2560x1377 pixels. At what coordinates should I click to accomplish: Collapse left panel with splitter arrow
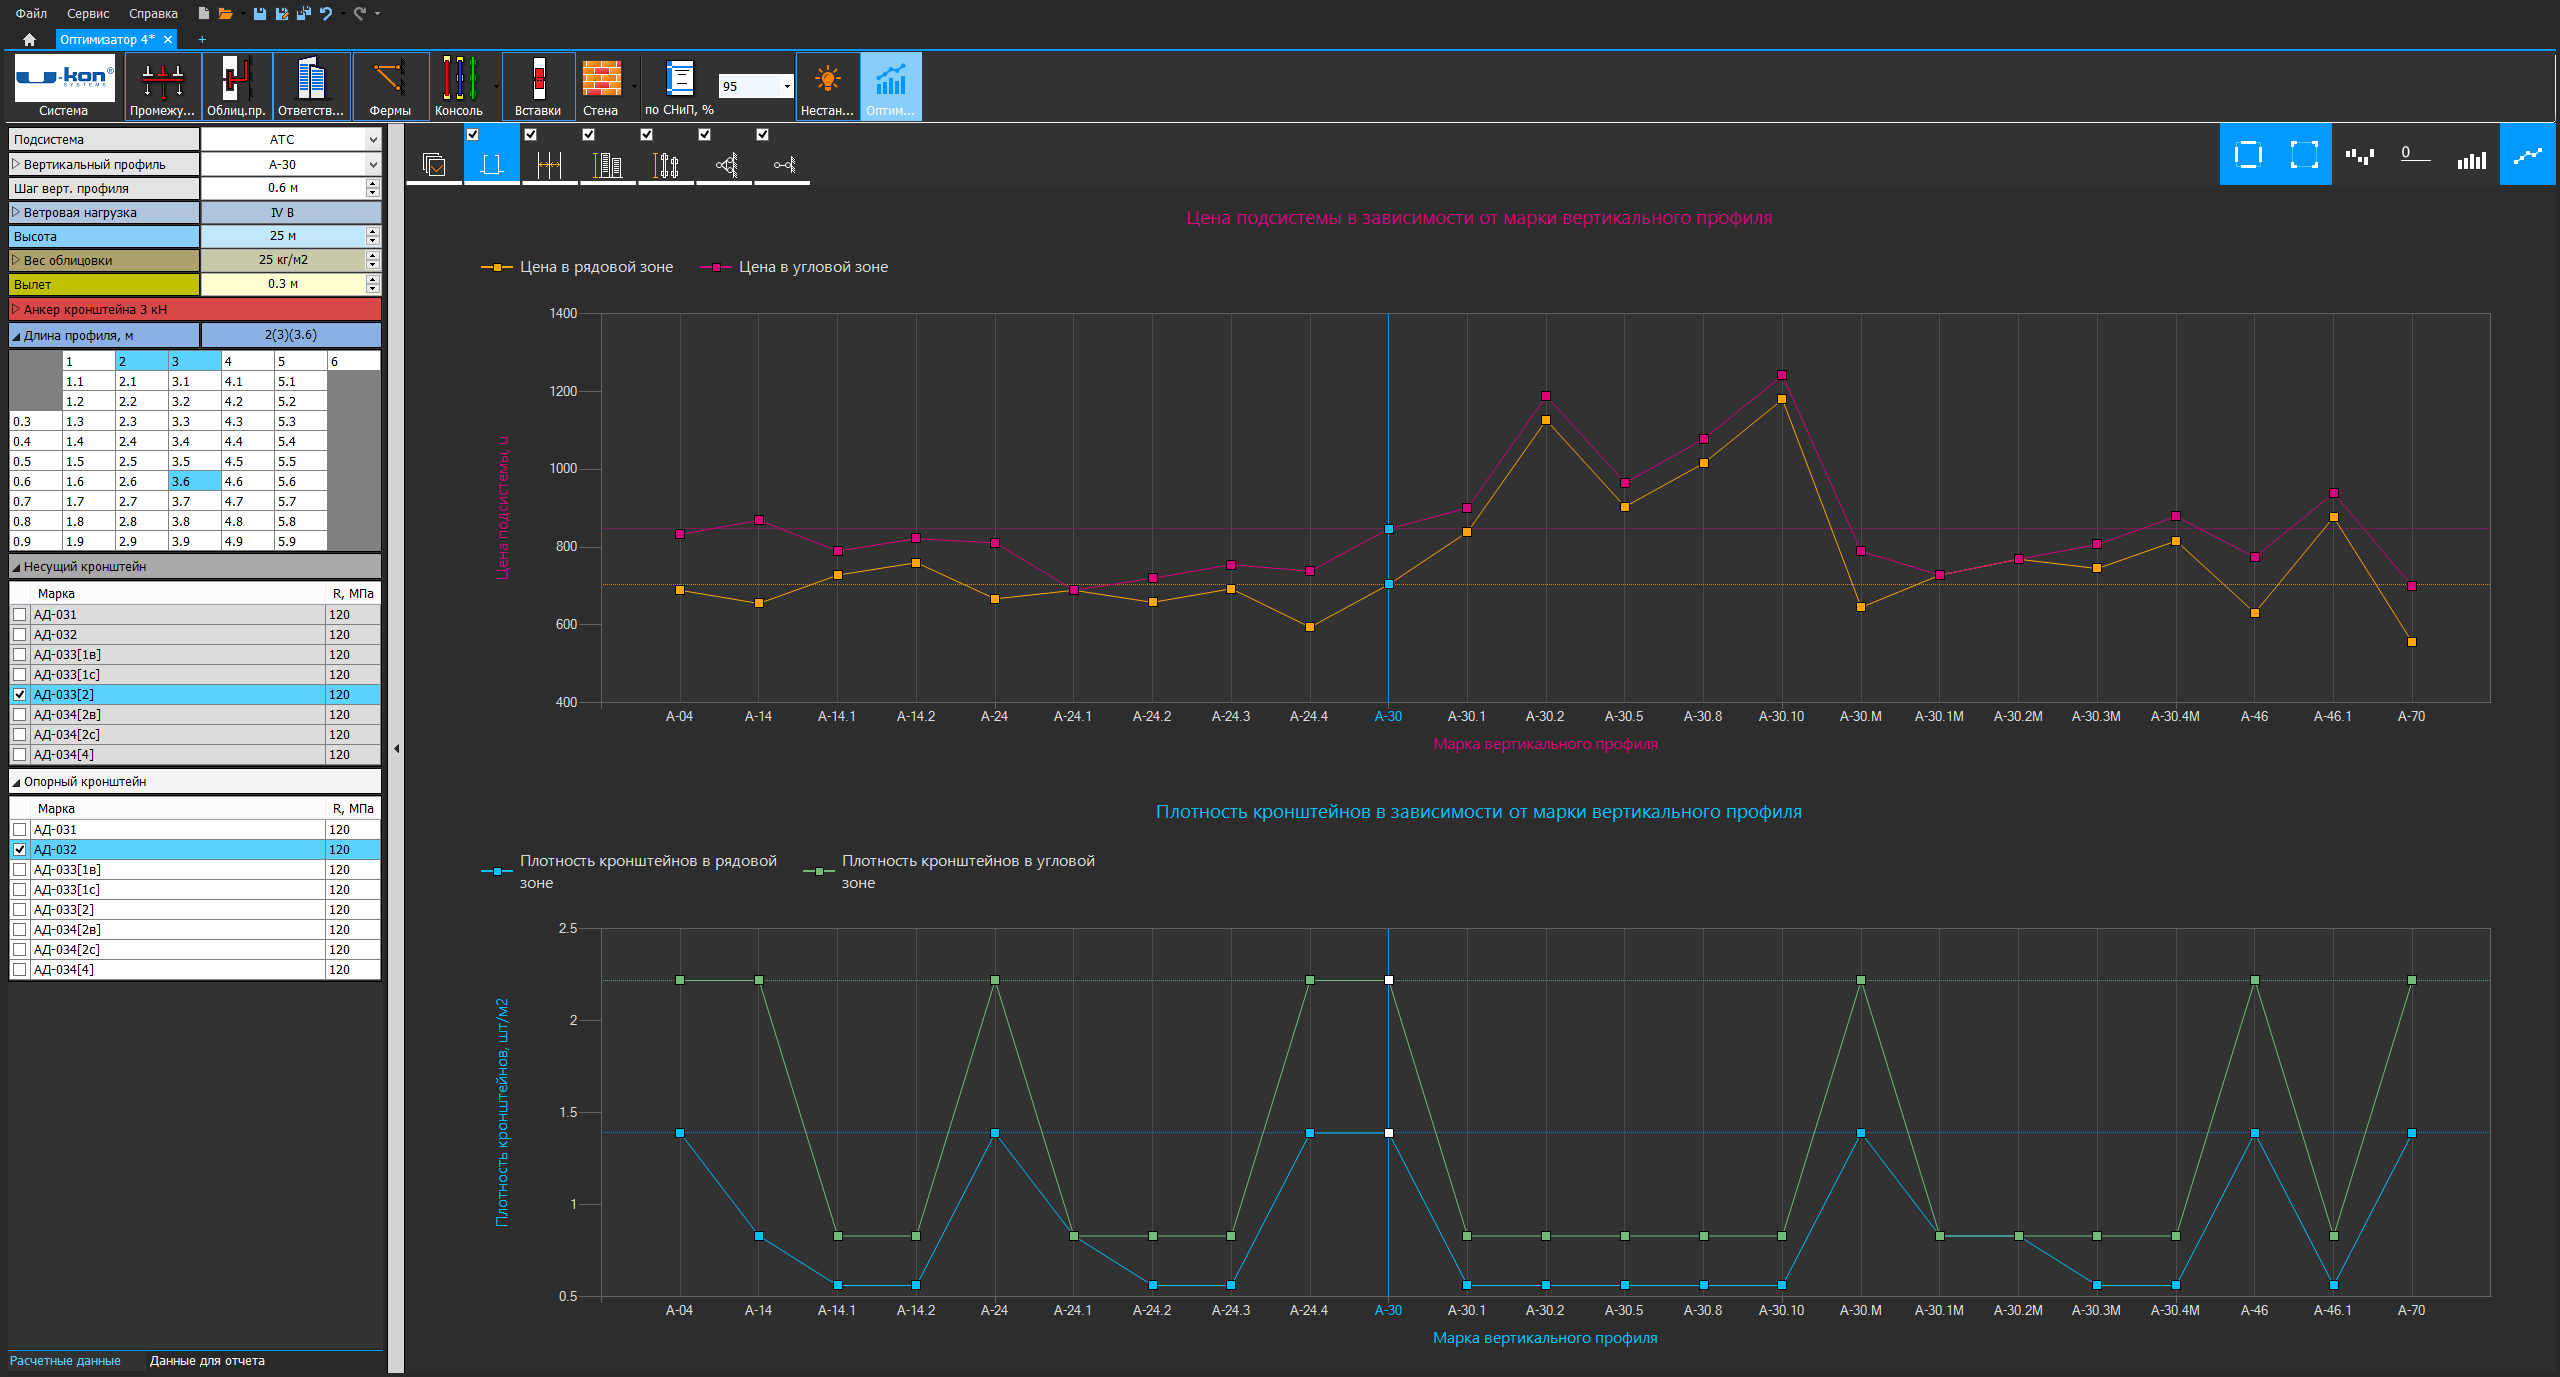(x=396, y=748)
